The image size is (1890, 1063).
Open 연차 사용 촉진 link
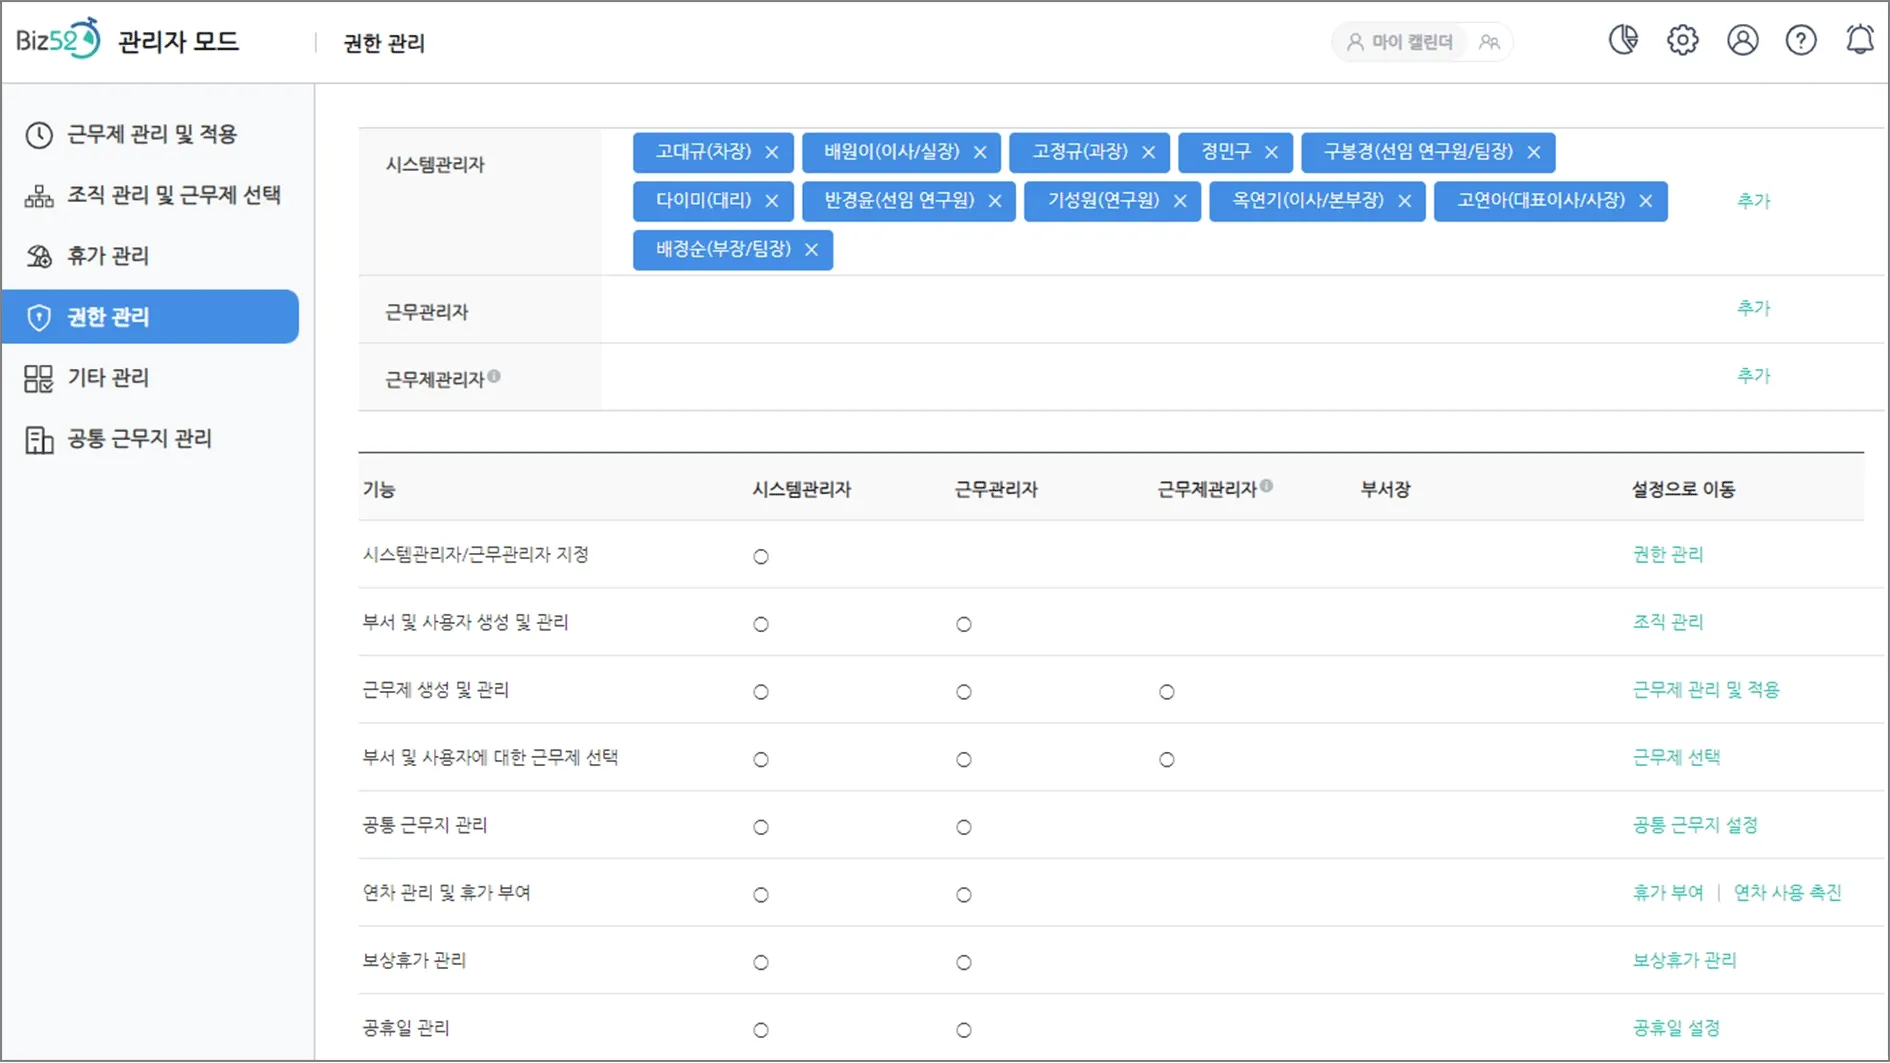click(1787, 893)
